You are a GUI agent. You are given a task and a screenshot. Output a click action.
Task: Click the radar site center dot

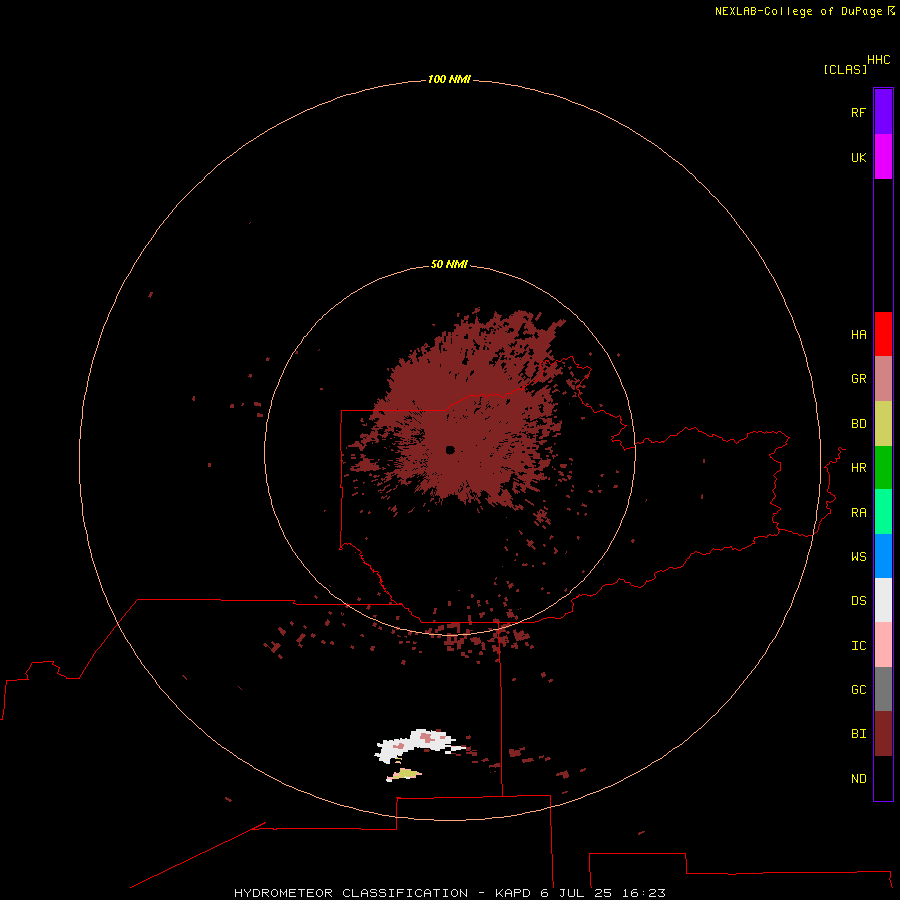[x=451, y=450]
